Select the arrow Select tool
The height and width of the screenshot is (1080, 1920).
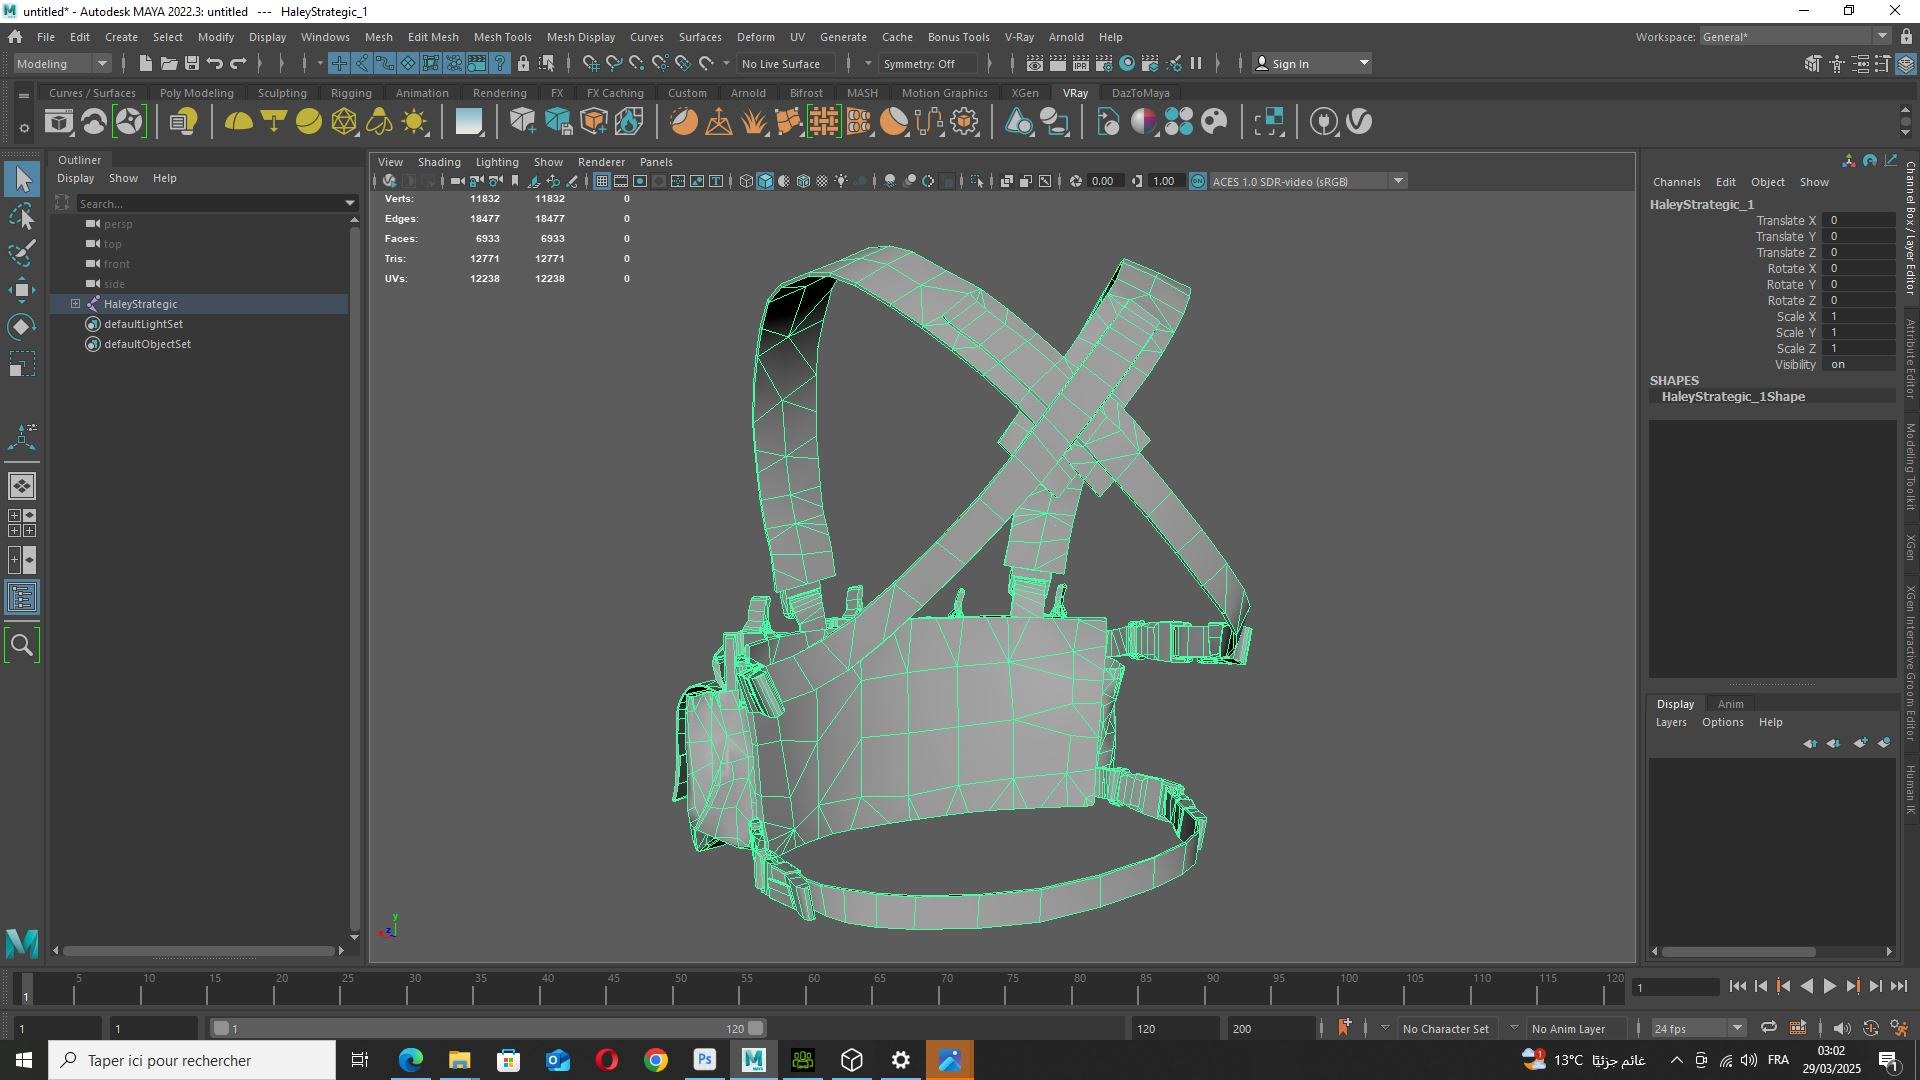point(22,180)
